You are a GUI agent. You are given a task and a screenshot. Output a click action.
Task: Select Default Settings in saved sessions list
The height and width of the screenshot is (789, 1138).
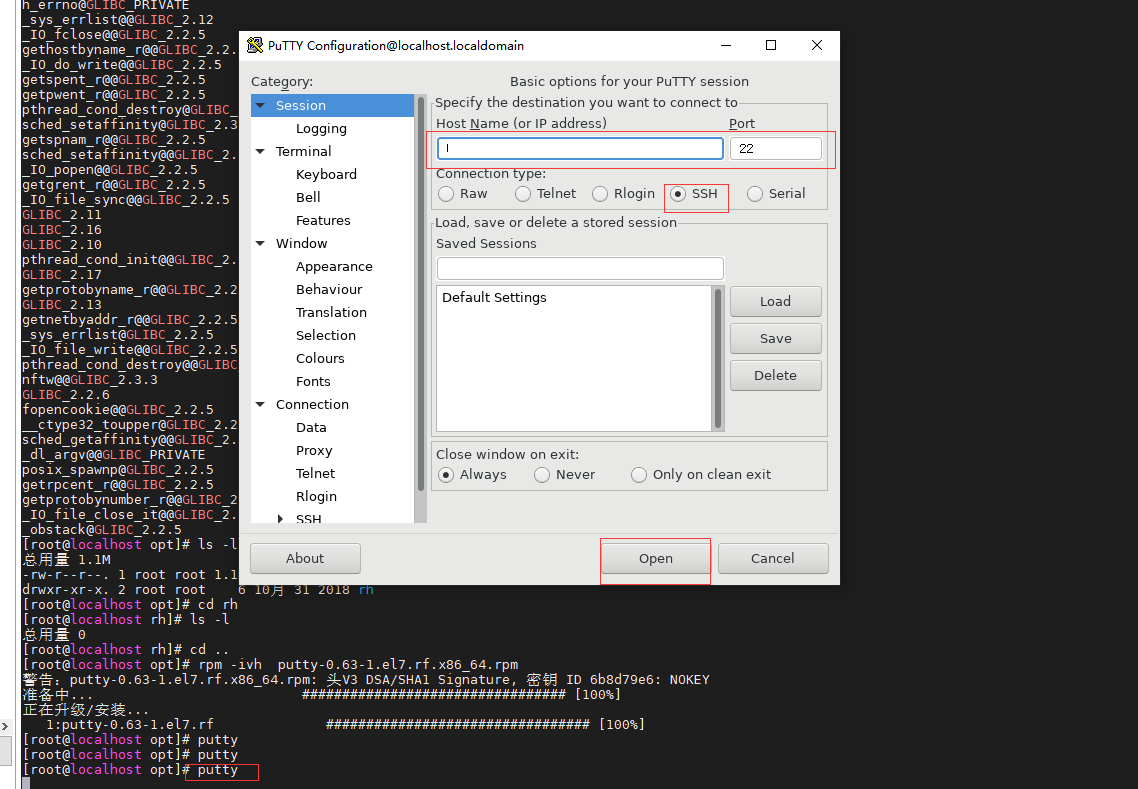point(494,298)
